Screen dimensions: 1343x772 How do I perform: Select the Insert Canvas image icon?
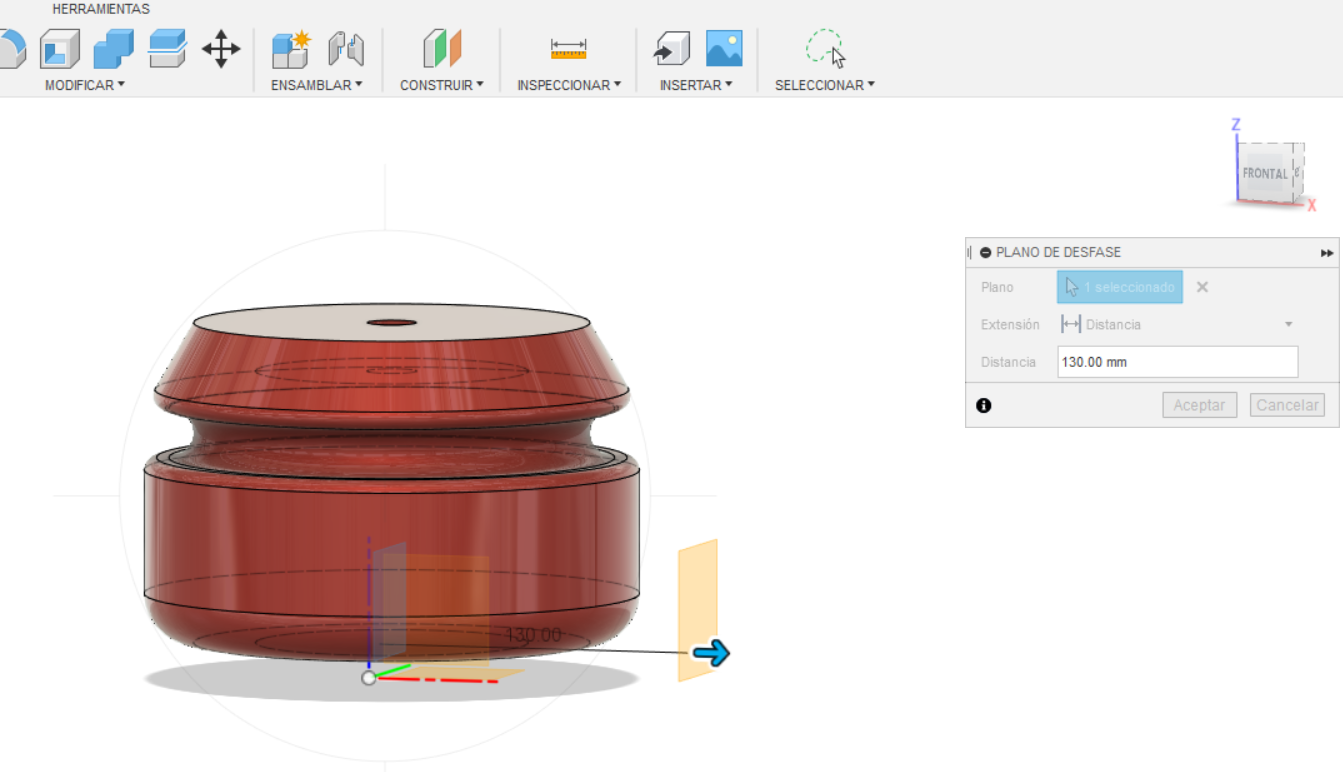724,48
